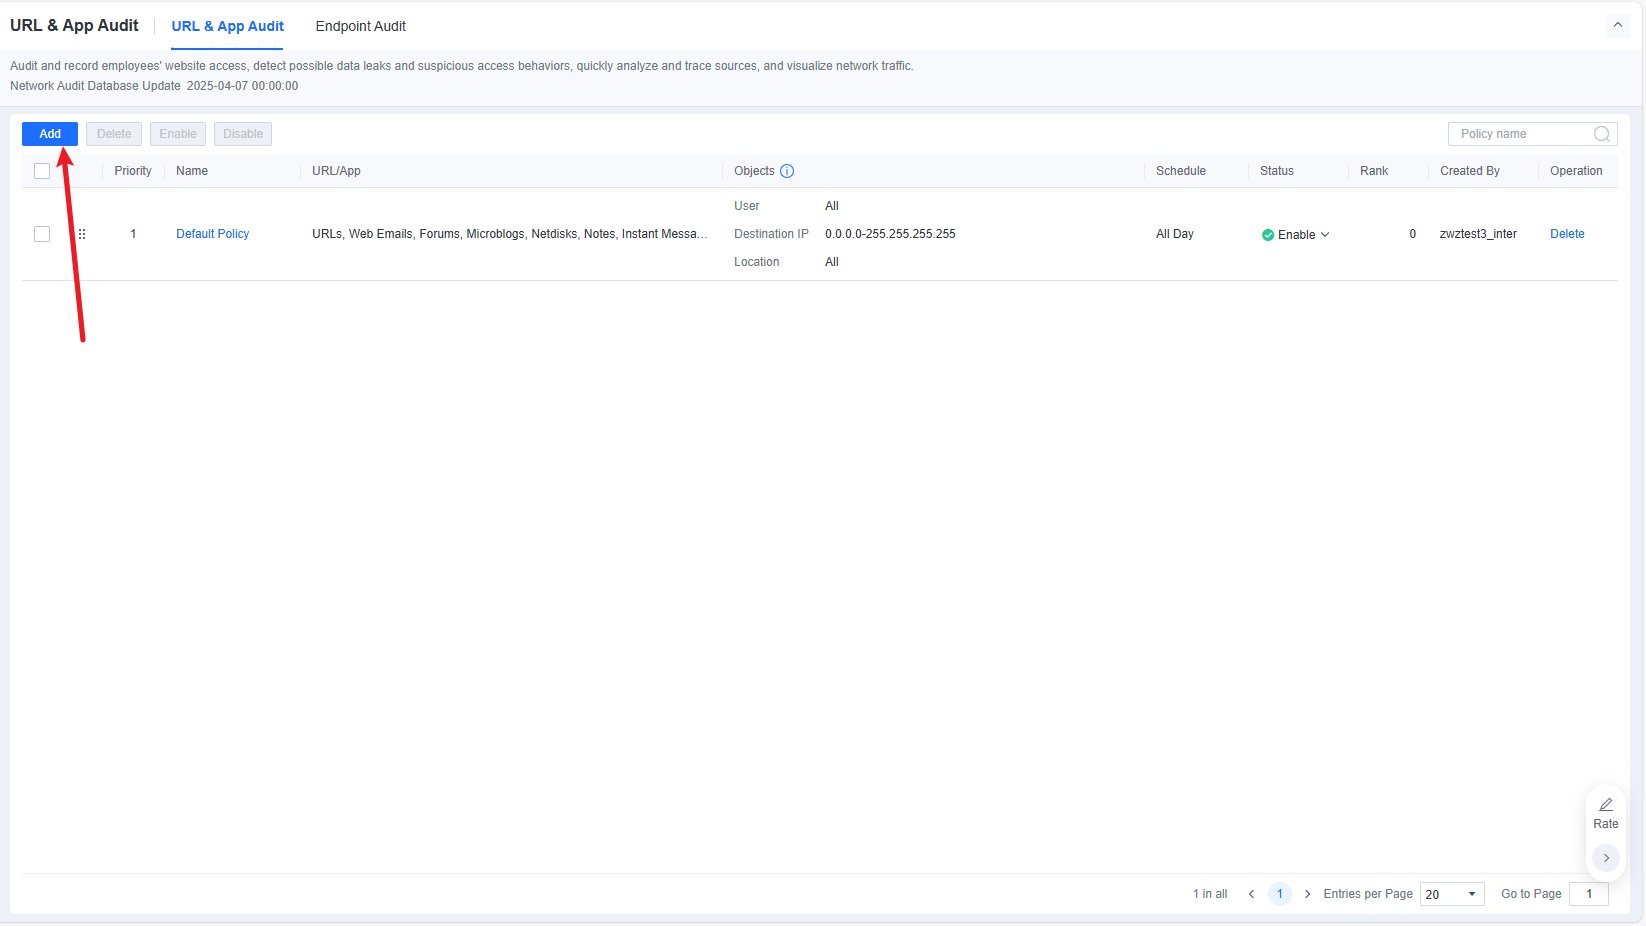
Task: Grab the drag handle icon of the Default Policy row
Action: [82, 234]
